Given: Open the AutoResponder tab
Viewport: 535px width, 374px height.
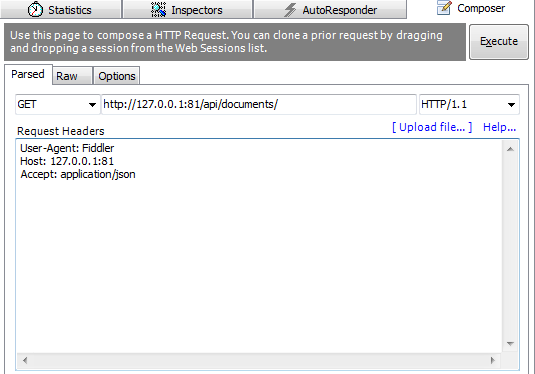Looking at the screenshot, I should (x=330, y=9).
